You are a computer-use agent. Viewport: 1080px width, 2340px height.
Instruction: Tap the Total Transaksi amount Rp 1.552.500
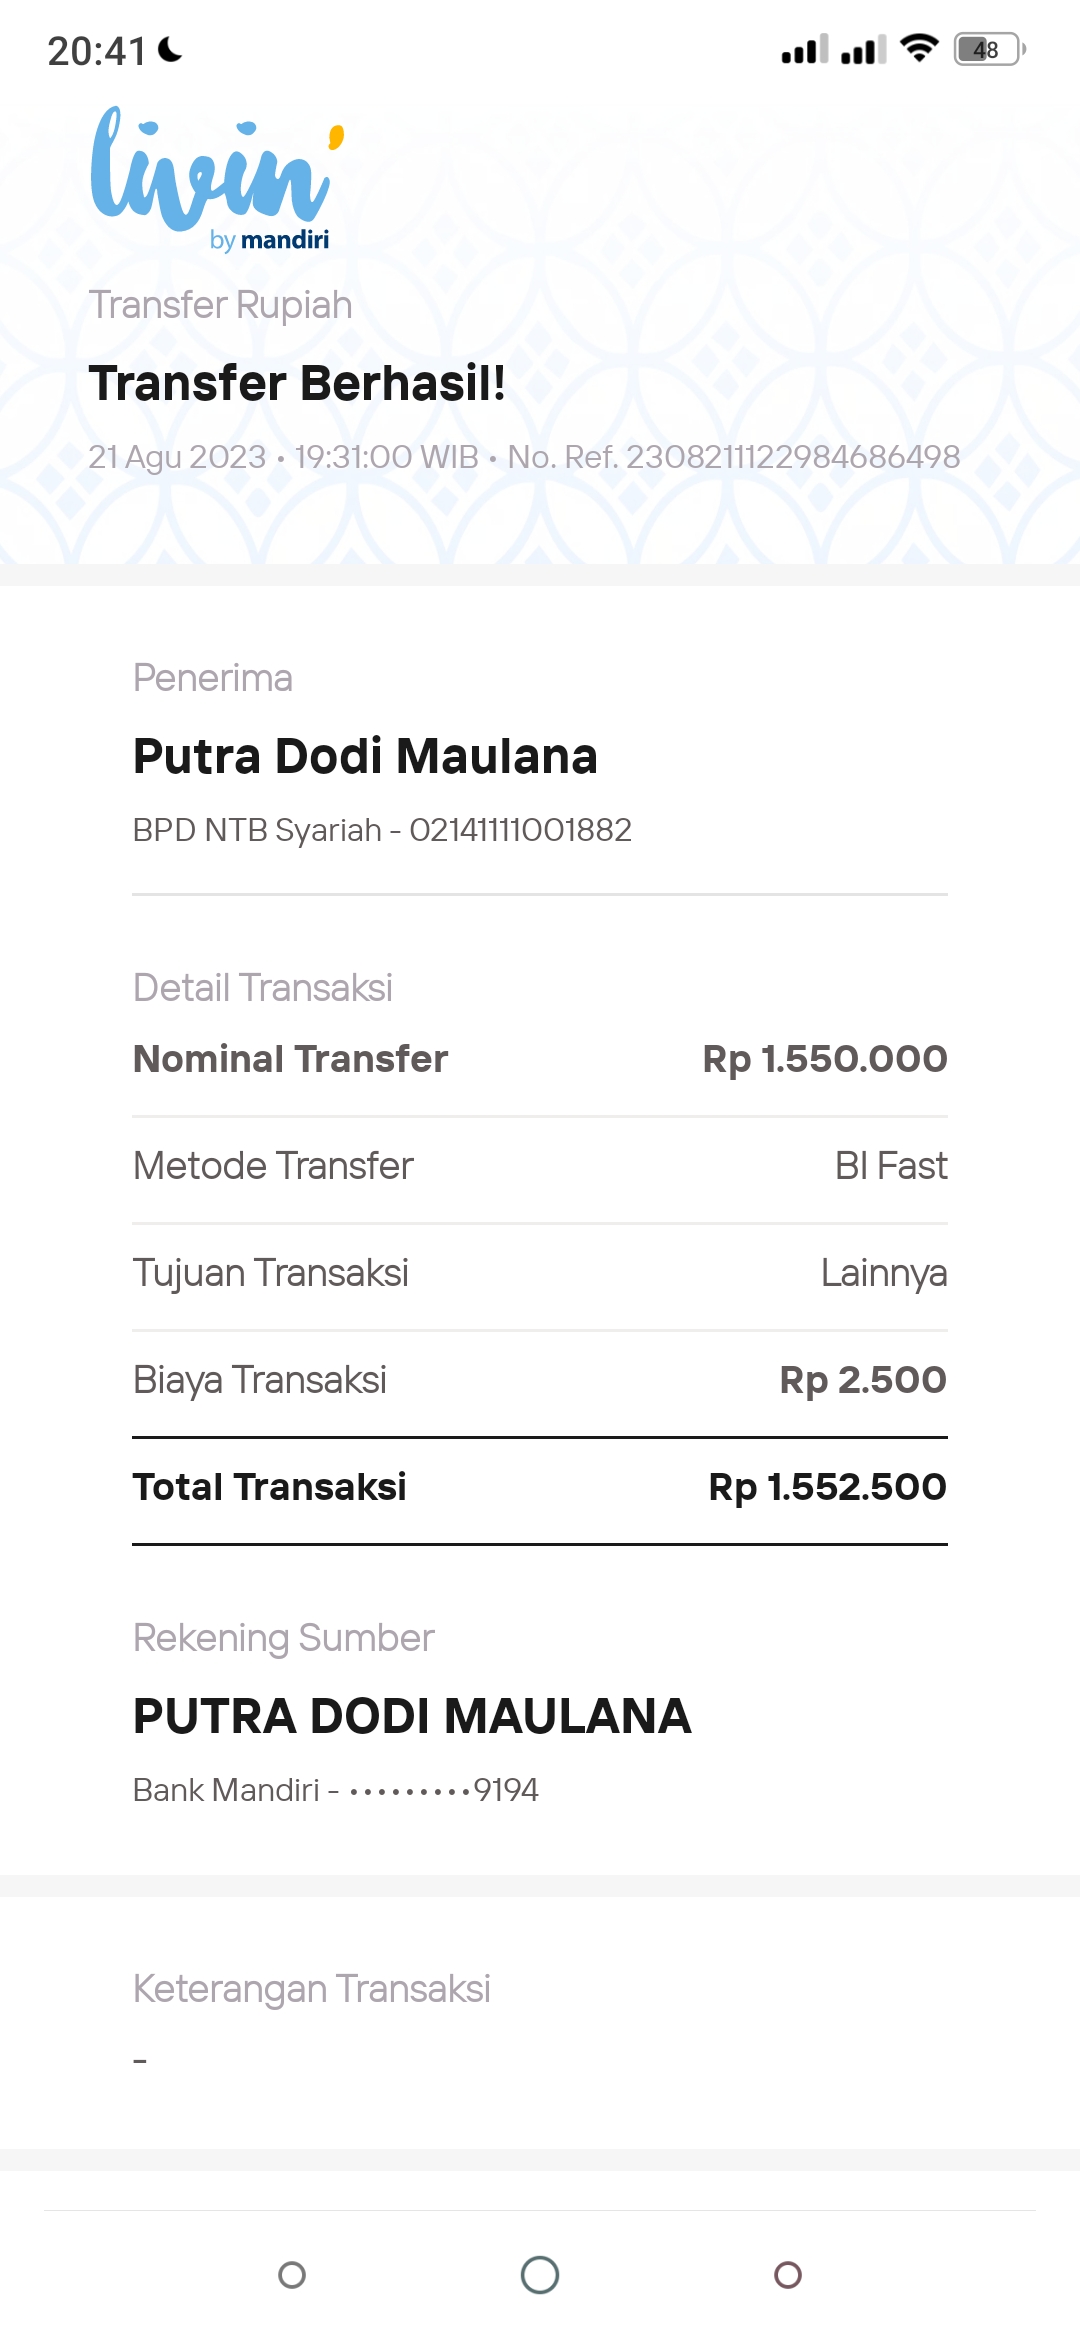click(x=827, y=1487)
